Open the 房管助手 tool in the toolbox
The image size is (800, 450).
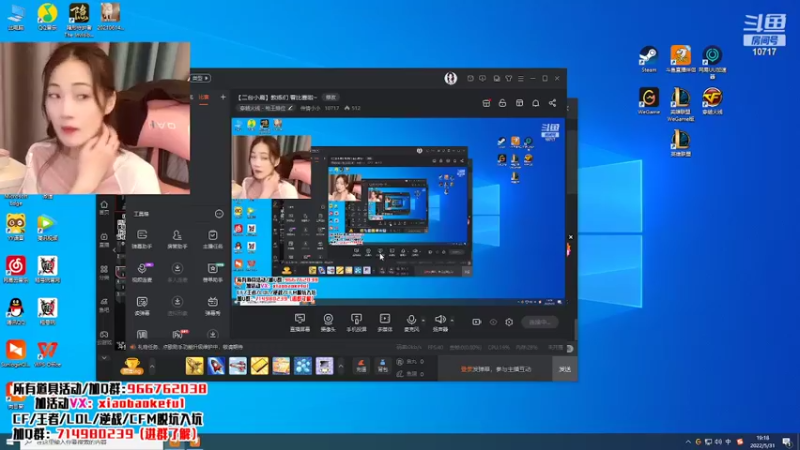pos(177,238)
